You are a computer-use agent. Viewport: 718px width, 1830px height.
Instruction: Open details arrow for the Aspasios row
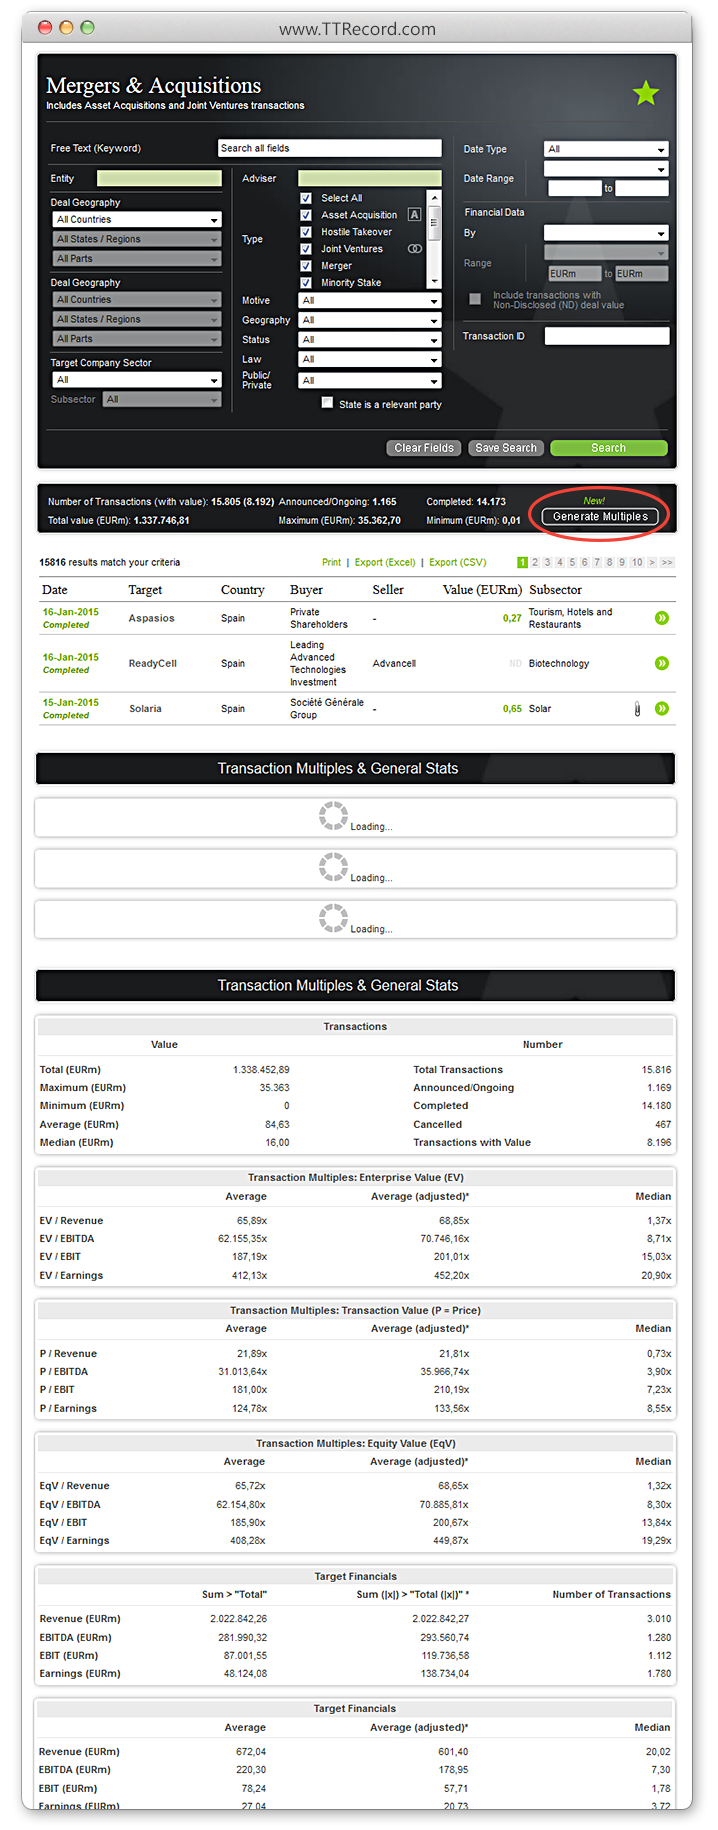point(661,618)
